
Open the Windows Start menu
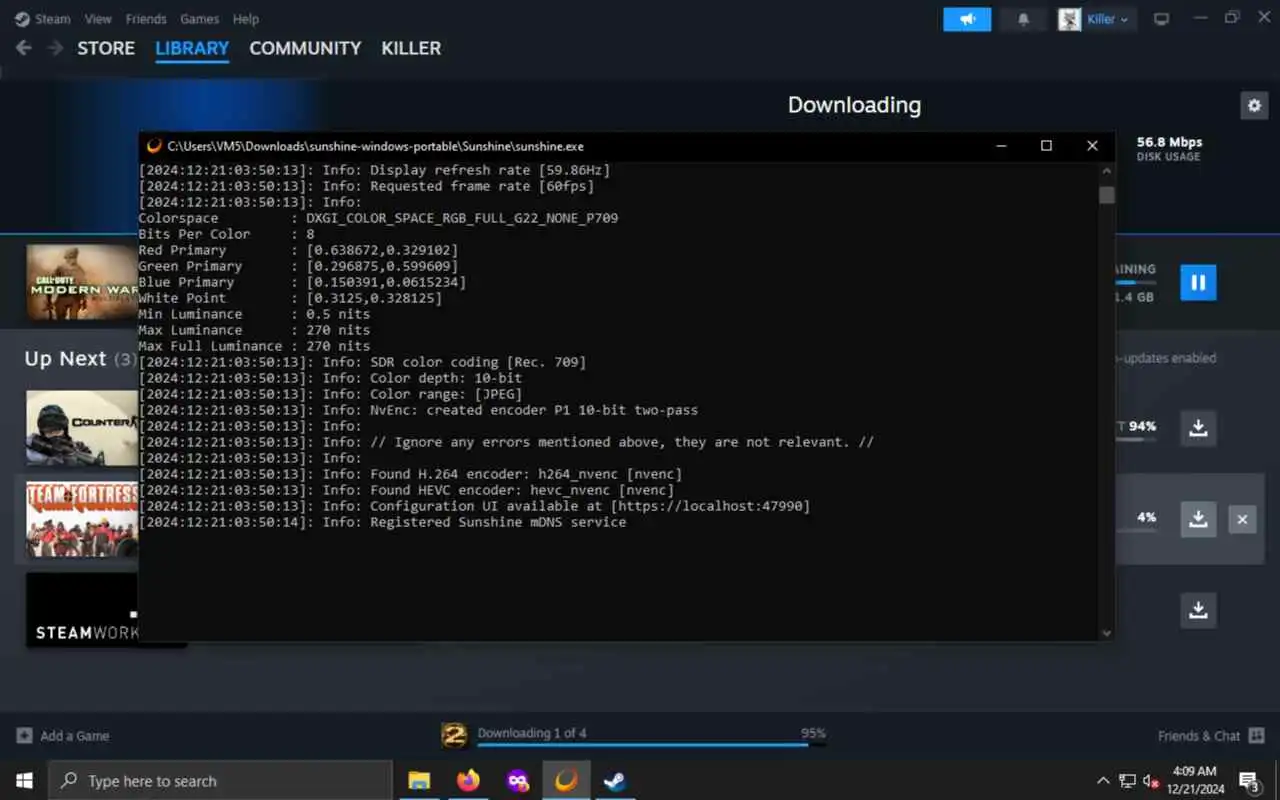(x=24, y=780)
